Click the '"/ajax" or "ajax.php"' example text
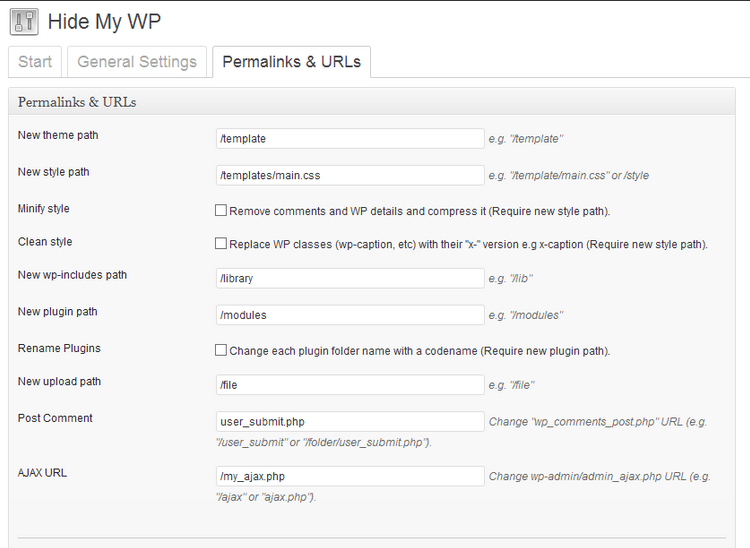750x548 pixels. (x=266, y=497)
